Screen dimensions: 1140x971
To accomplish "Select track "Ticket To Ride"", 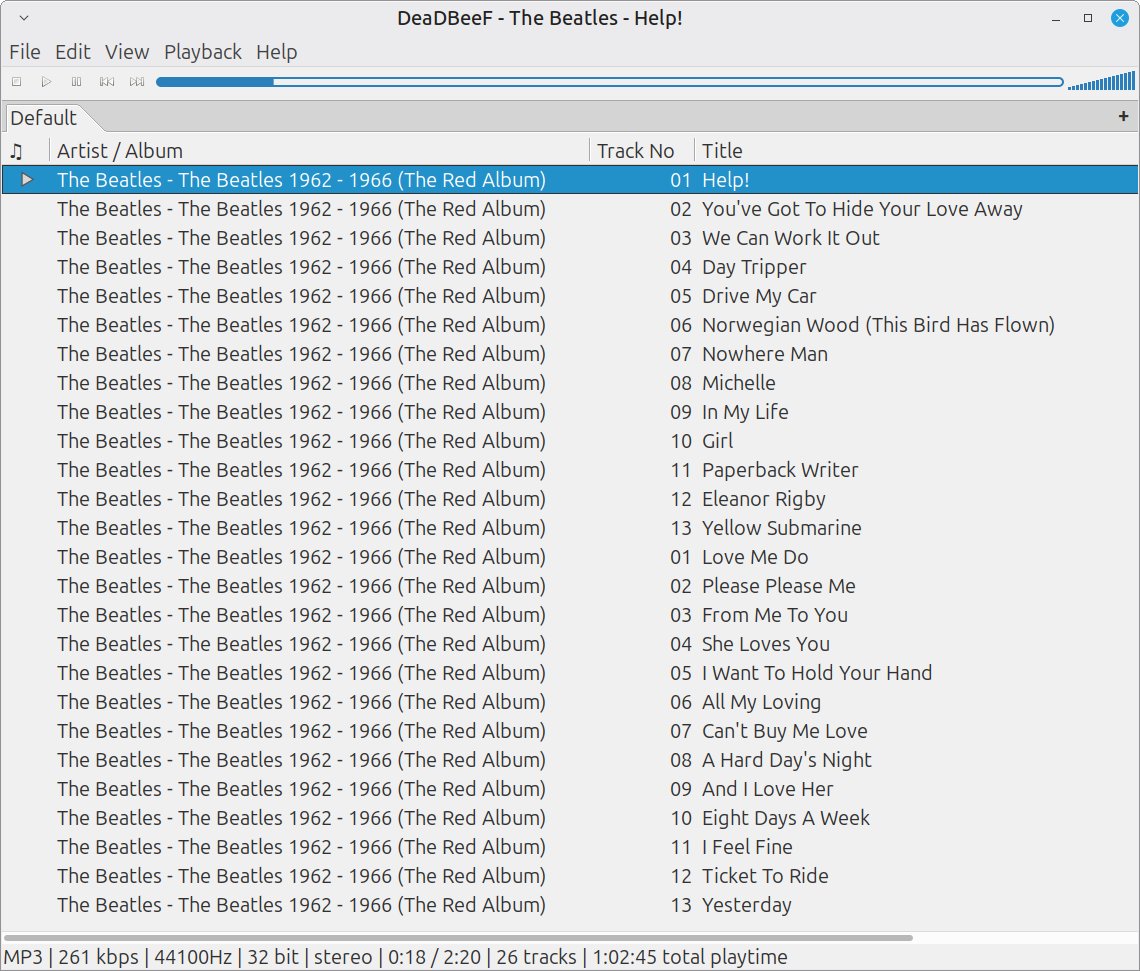I will pyautogui.click(x=570, y=877).
